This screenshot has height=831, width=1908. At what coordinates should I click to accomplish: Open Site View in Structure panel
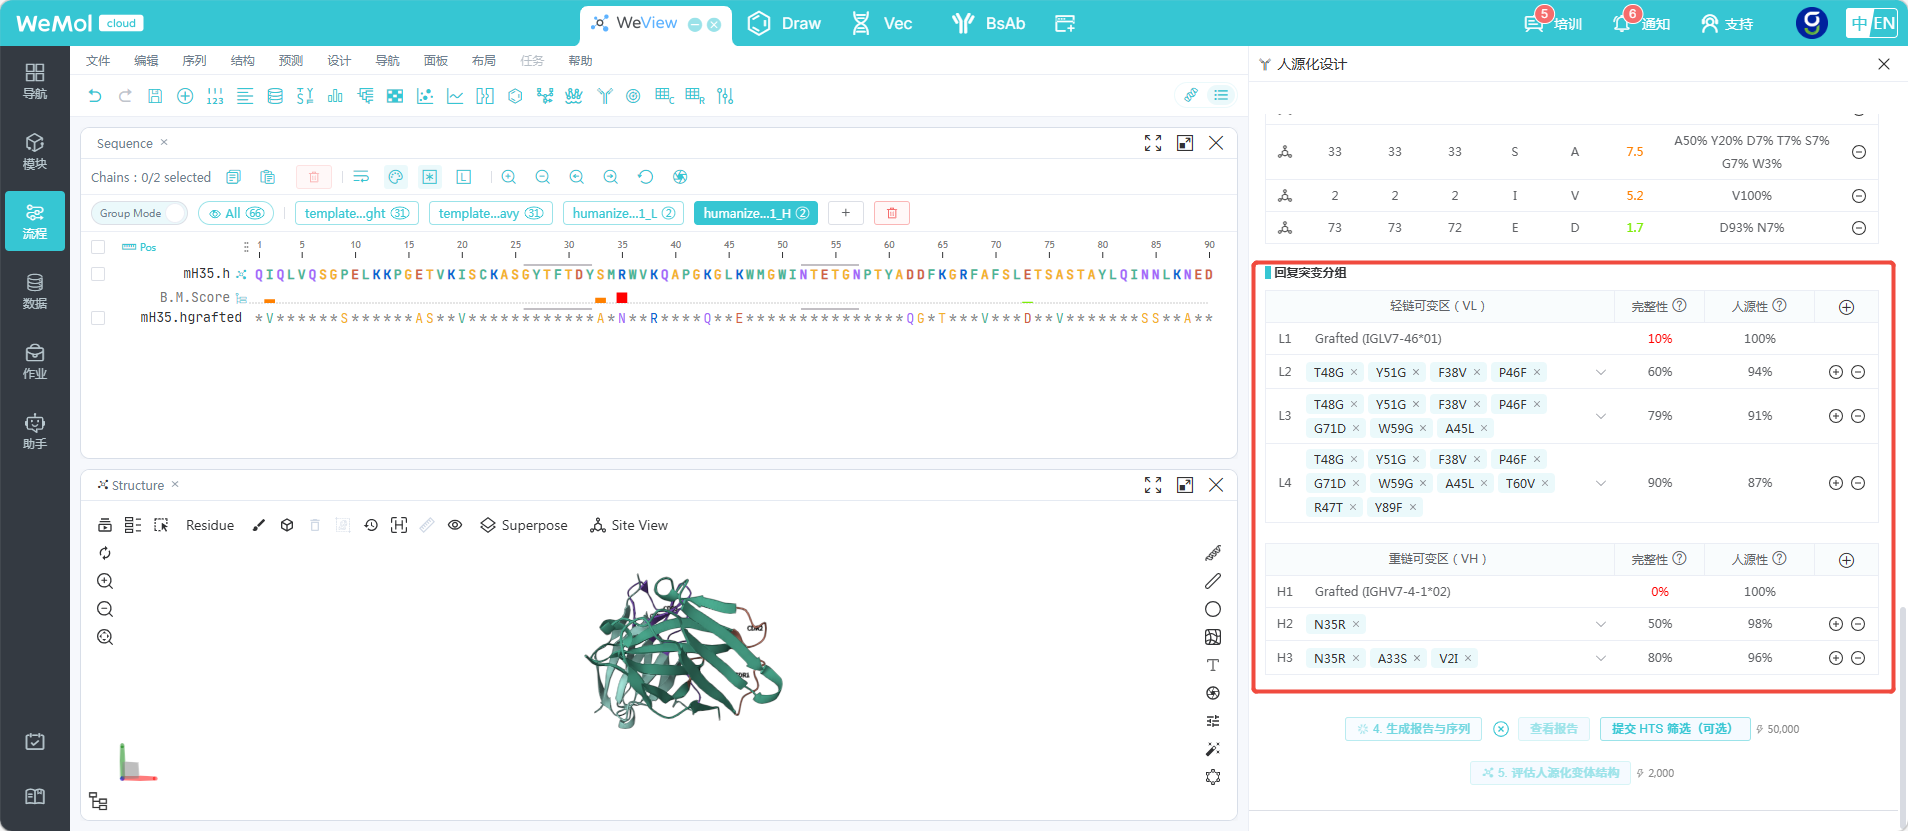click(629, 525)
